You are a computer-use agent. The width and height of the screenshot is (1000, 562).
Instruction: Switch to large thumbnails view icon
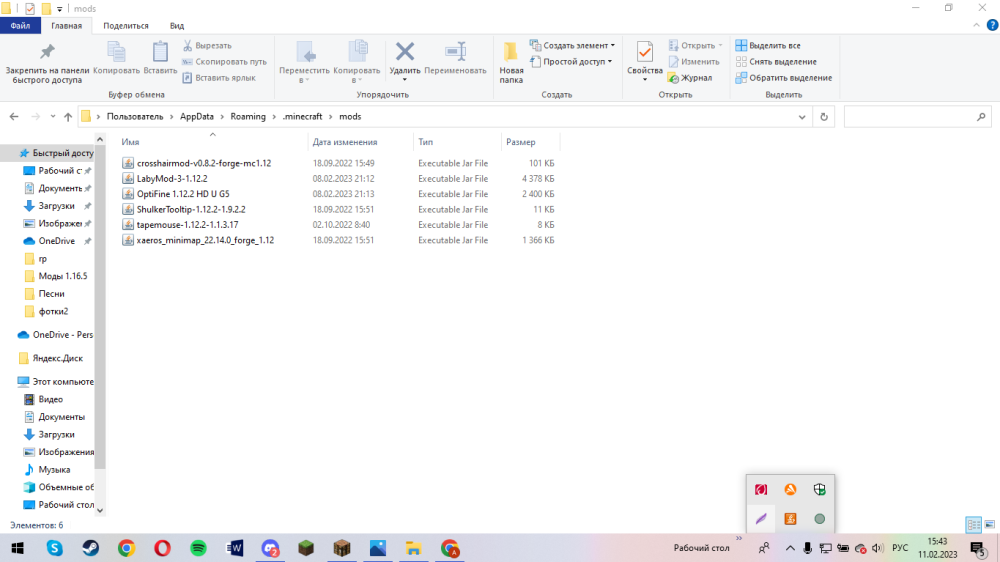989,524
